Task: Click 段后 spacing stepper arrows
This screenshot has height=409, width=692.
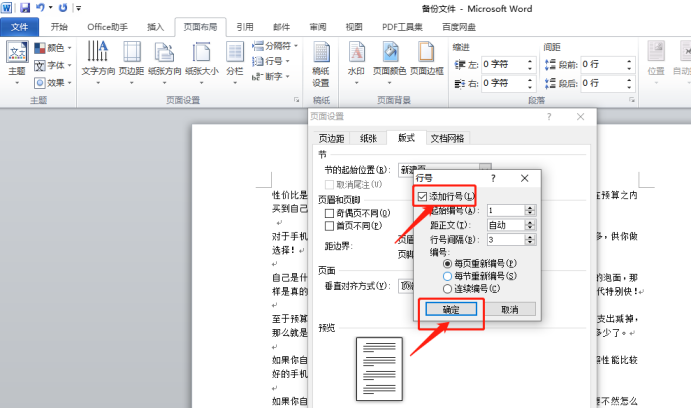Action: (629, 83)
